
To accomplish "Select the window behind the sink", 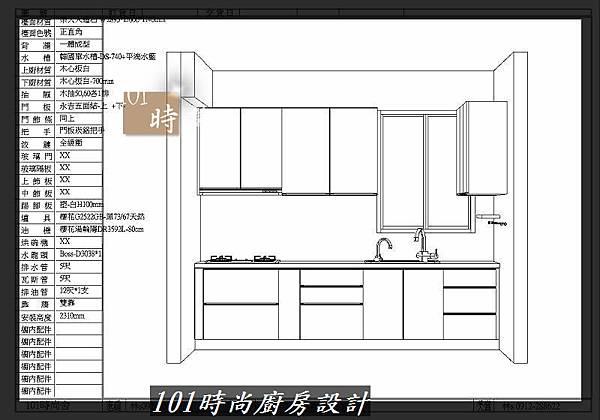I will [x=425, y=171].
